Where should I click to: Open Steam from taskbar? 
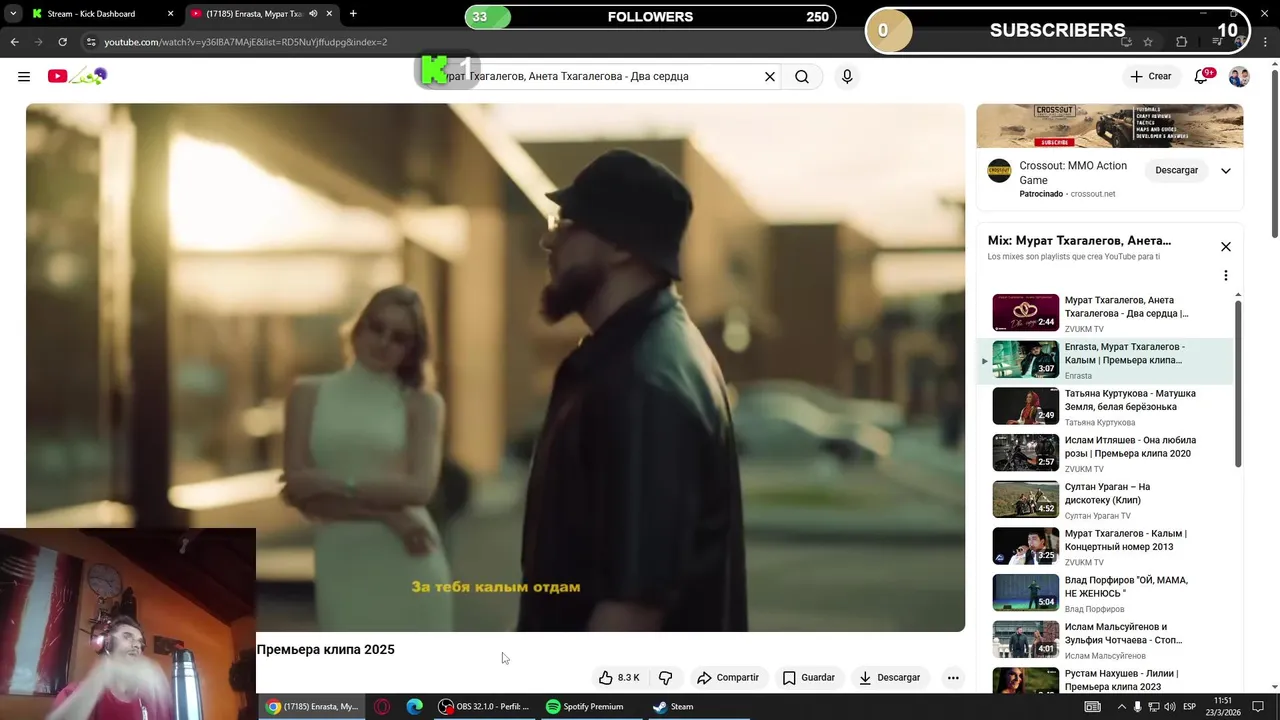(673, 706)
